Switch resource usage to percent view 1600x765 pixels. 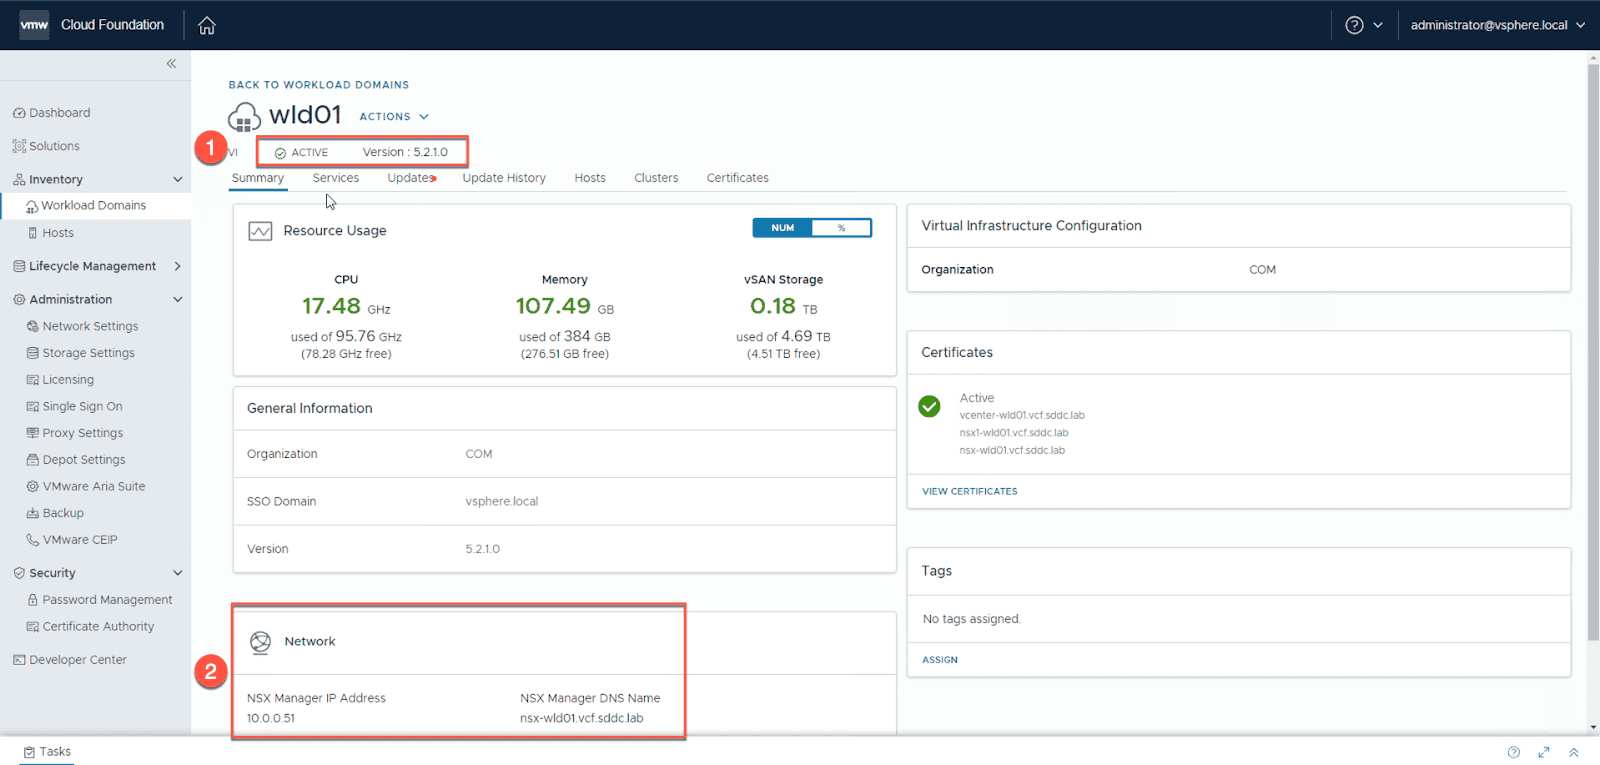pyautogui.click(x=841, y=228)
